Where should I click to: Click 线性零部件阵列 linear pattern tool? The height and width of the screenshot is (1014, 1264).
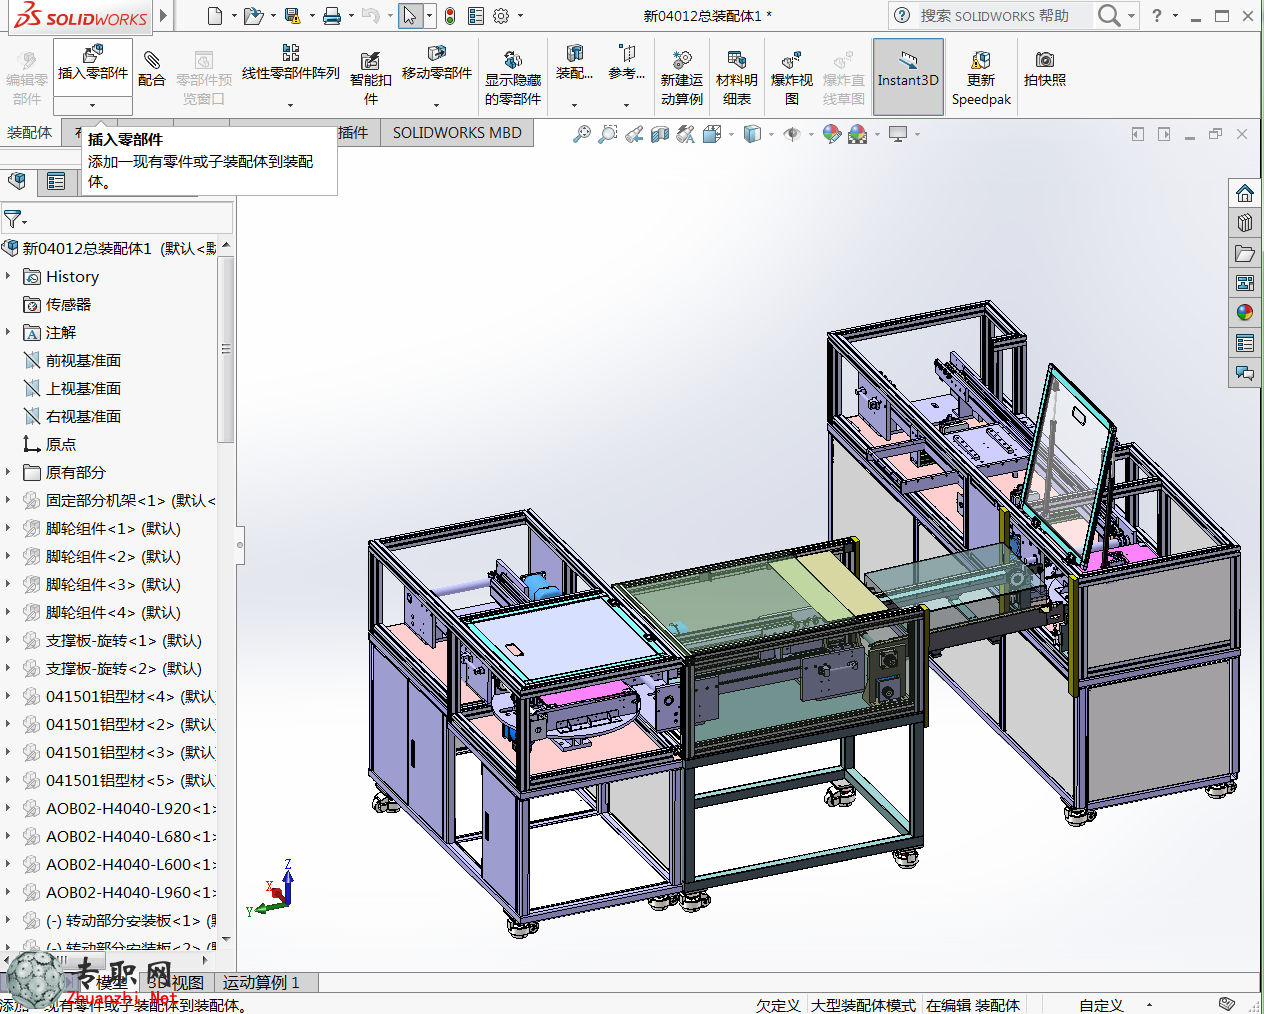pos(291,62)
